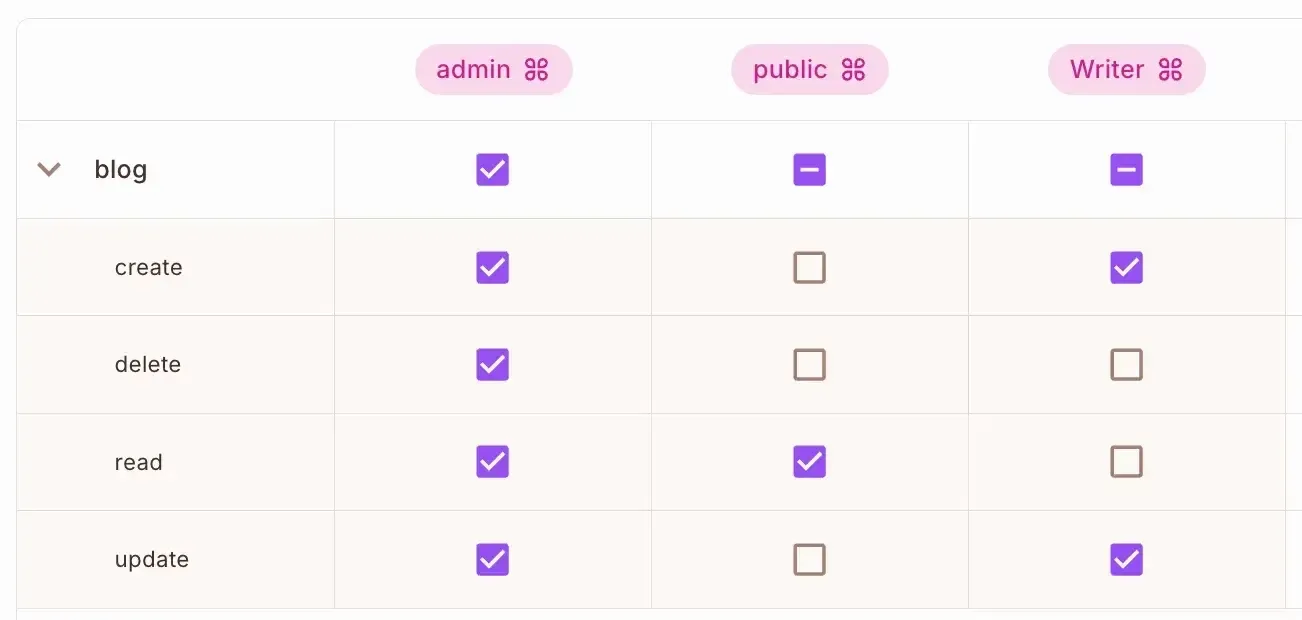Viewport: 1302px width, 620px height.
Task: Collapse the blog permissions group
Action: coord(49,170)
